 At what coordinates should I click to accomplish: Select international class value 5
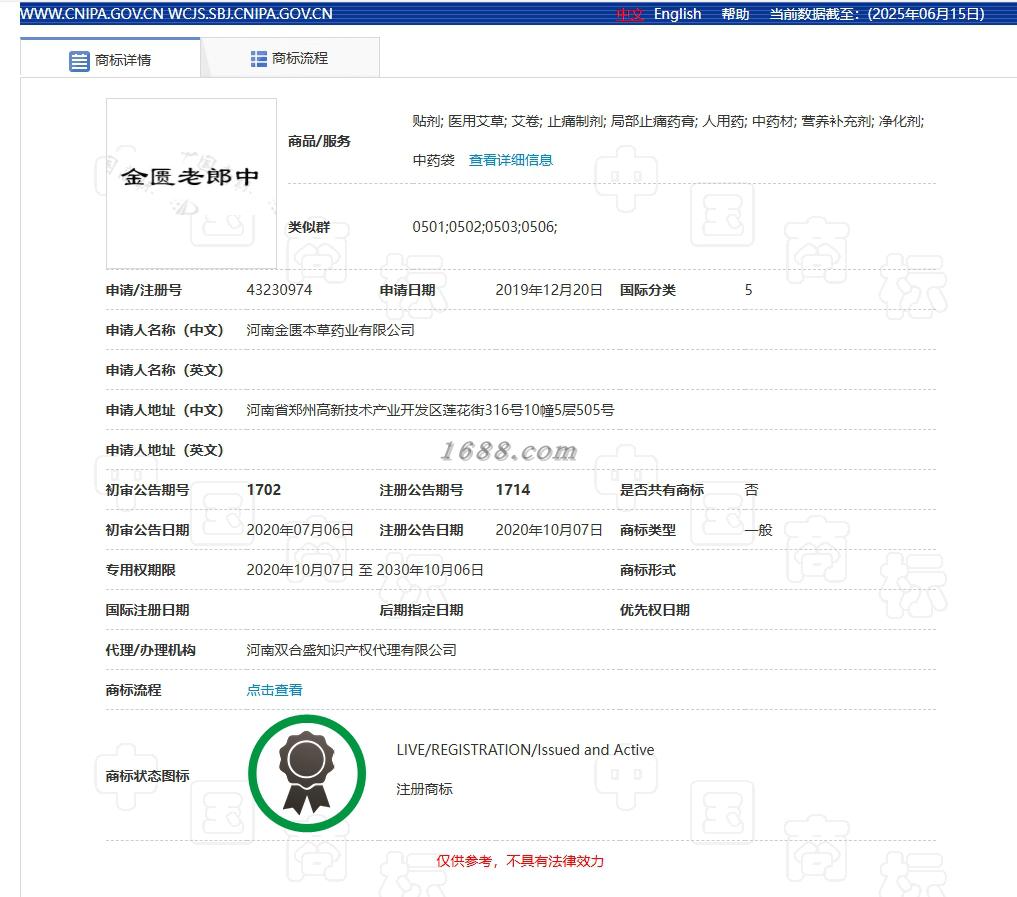point(748,290)
